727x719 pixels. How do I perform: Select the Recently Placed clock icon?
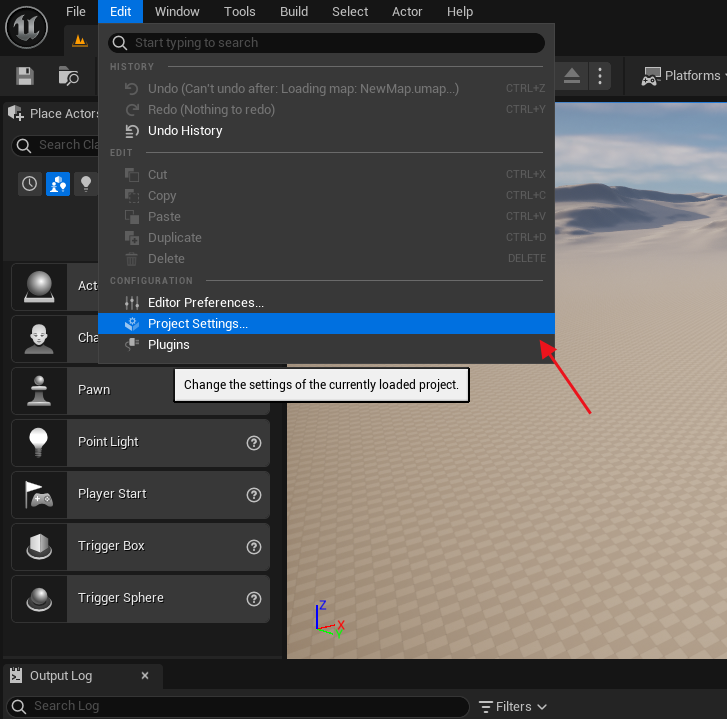point(30,184)
